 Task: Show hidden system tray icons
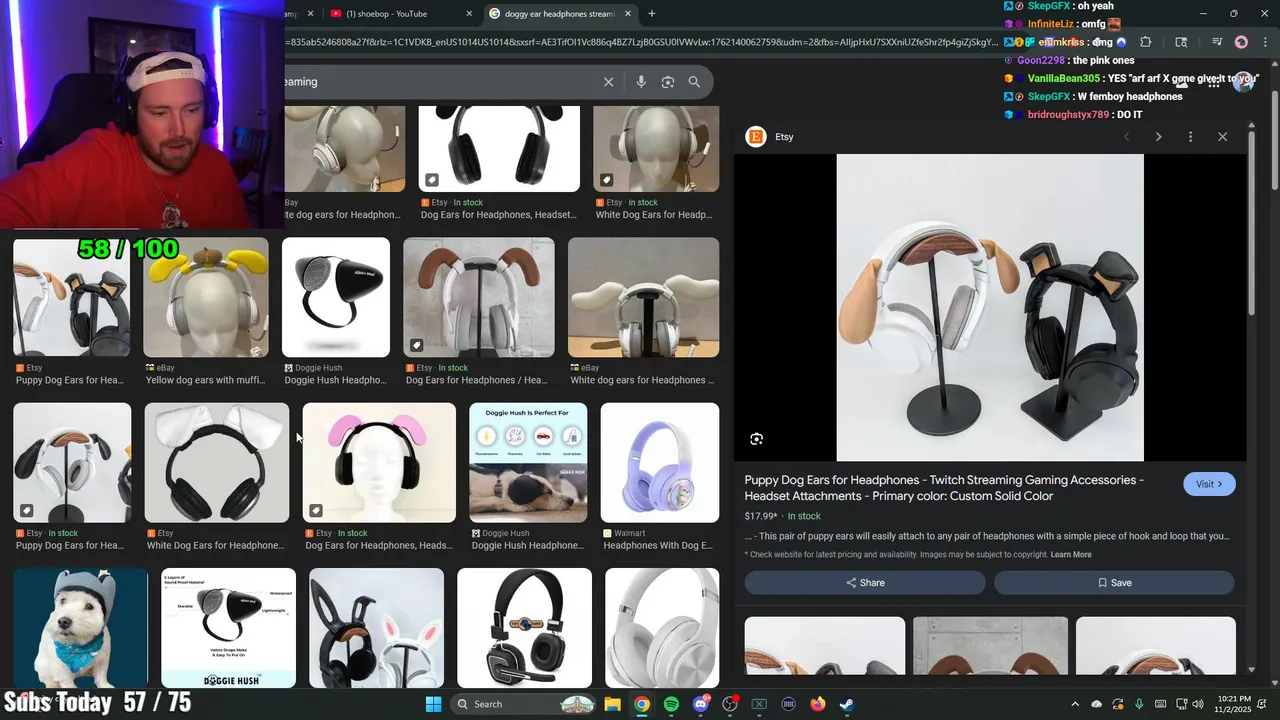[1075, 704]
